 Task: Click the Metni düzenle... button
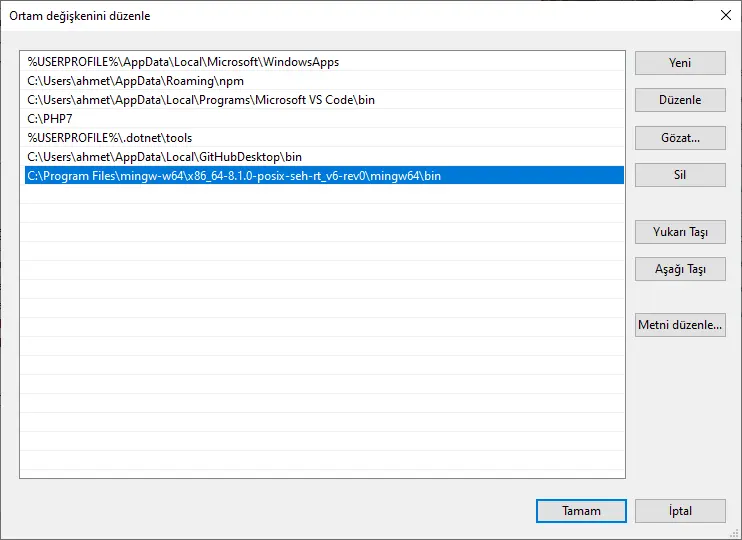pos(680,325)
